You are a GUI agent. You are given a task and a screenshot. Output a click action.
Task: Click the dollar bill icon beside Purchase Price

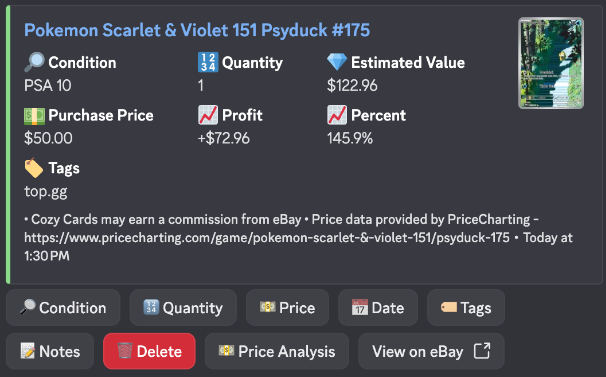point(34,115)
